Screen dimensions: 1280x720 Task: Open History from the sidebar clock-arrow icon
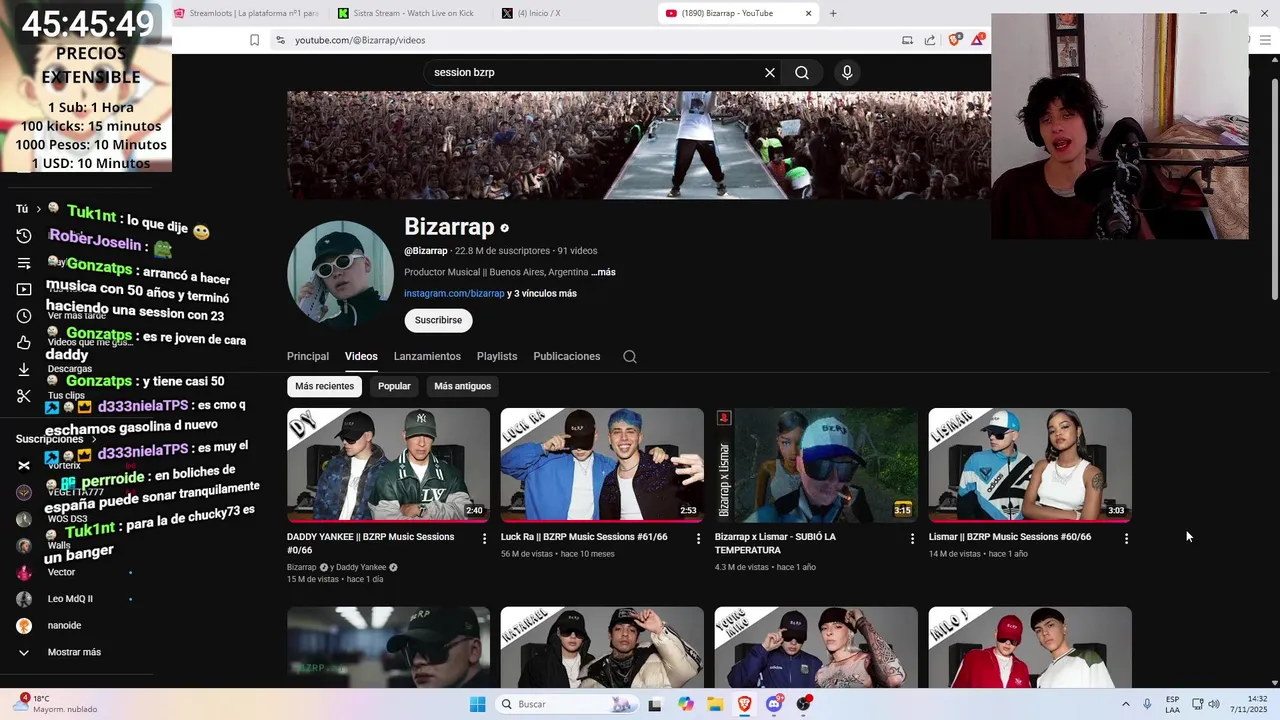pos(24,236)
